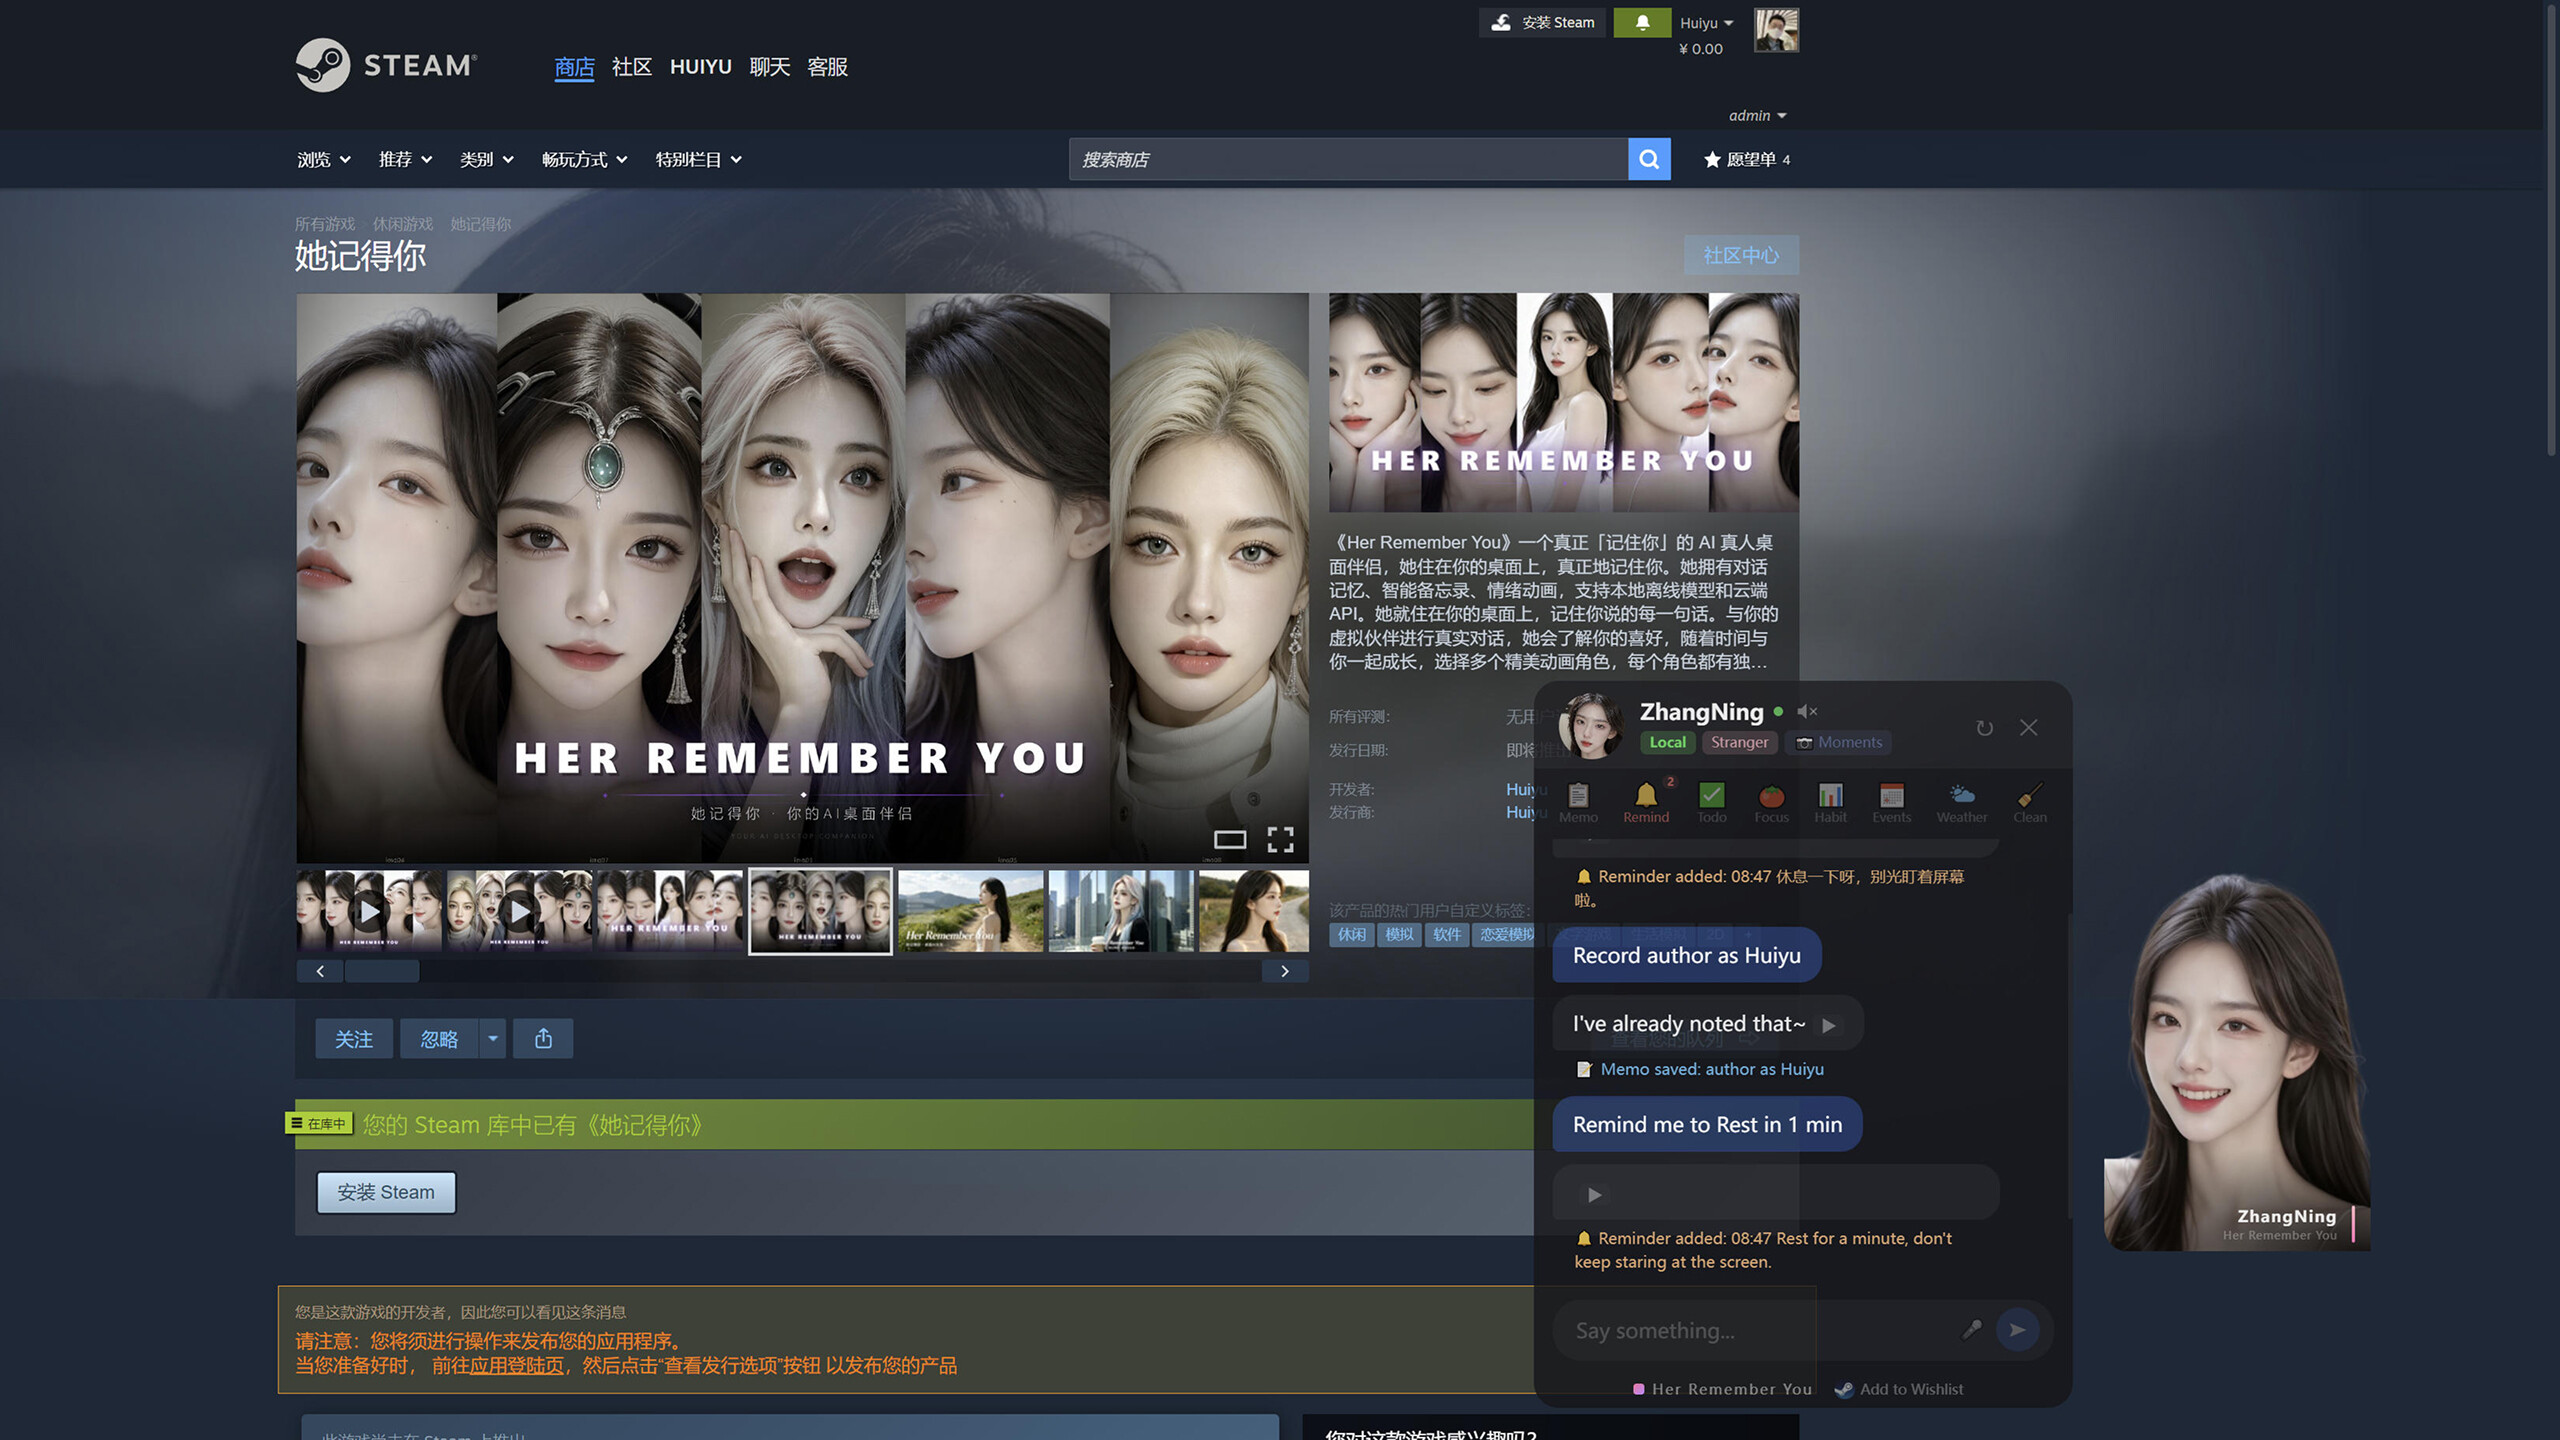Click the 关注 follow button
Screen dimensions: 2560x1440
pyautogui.click(x=354, y=1039)
